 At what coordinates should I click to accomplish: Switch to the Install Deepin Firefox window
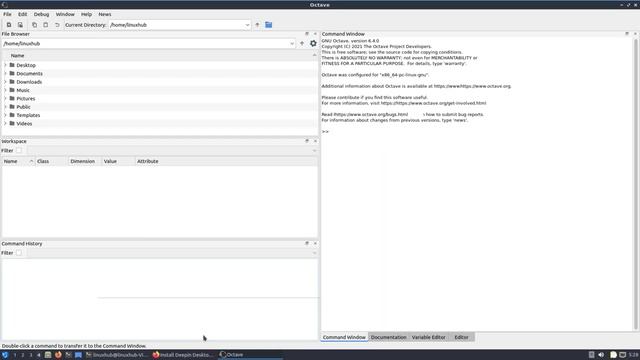183,355
